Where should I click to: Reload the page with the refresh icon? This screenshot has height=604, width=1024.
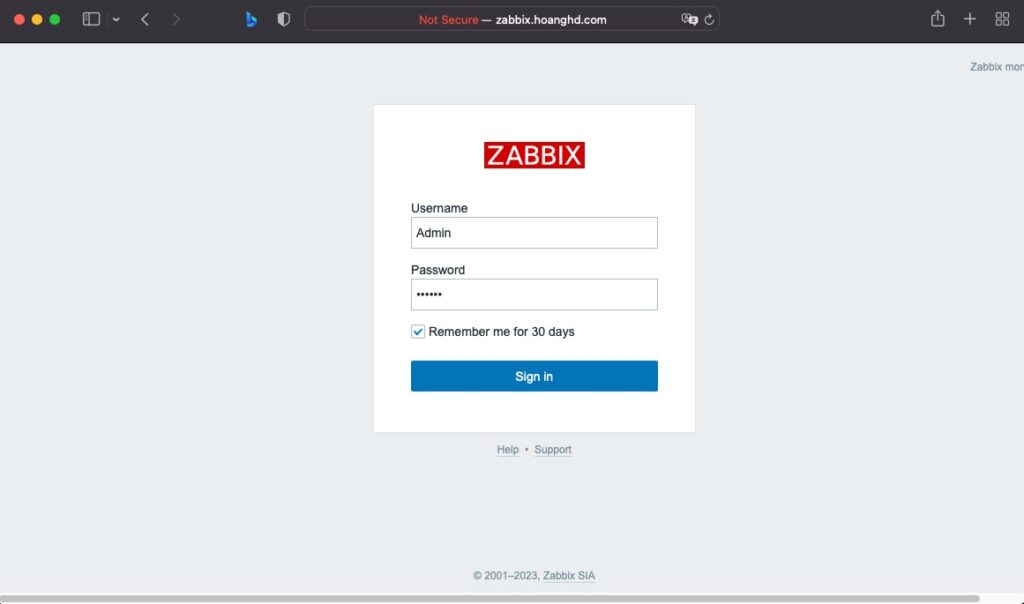709,20
